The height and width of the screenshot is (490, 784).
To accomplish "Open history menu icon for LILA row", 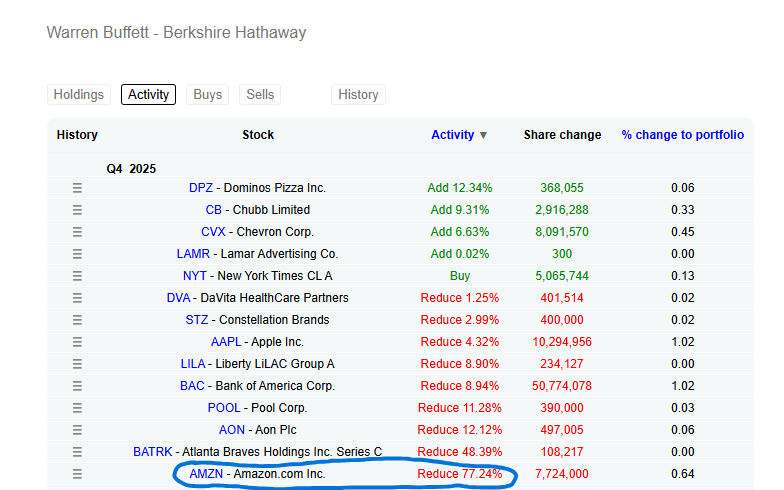I will click(x=77, y=364).
